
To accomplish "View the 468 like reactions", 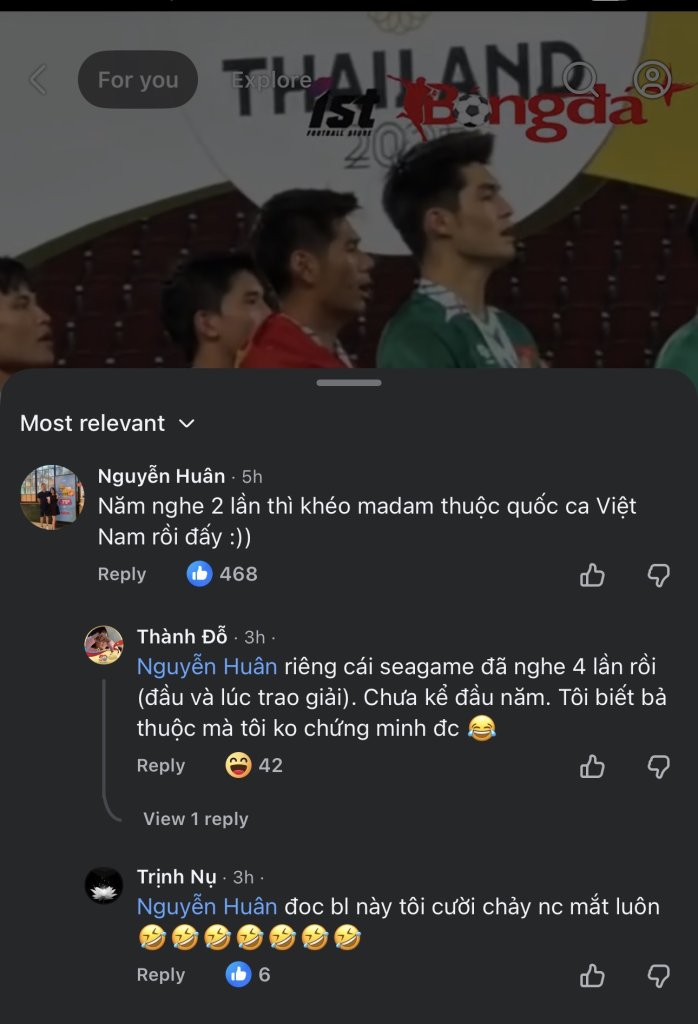I will pyautogui.click(x=223, y=574).
